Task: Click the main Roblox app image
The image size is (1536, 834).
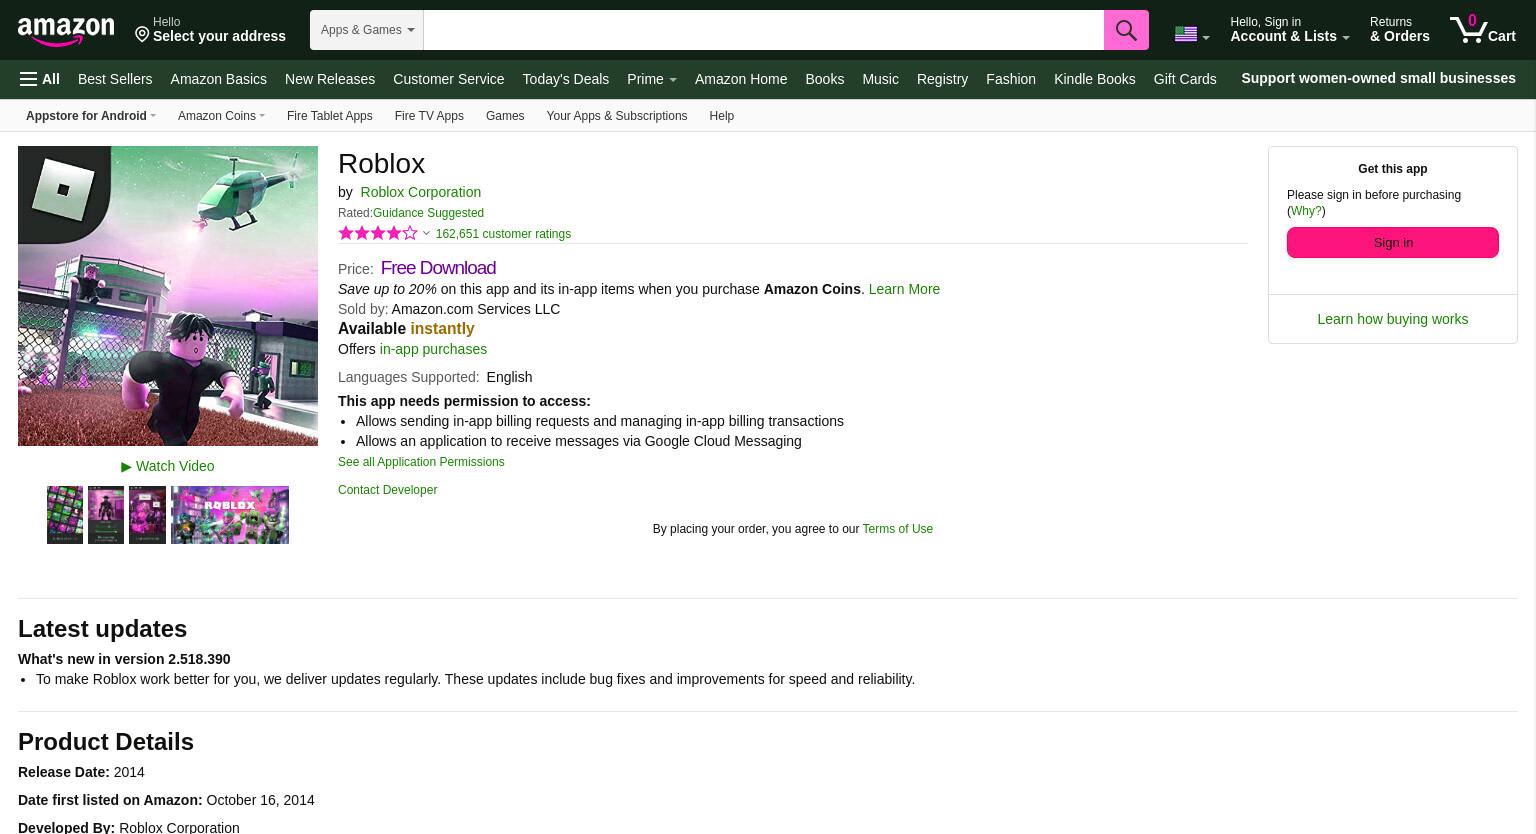Action: 168,296
